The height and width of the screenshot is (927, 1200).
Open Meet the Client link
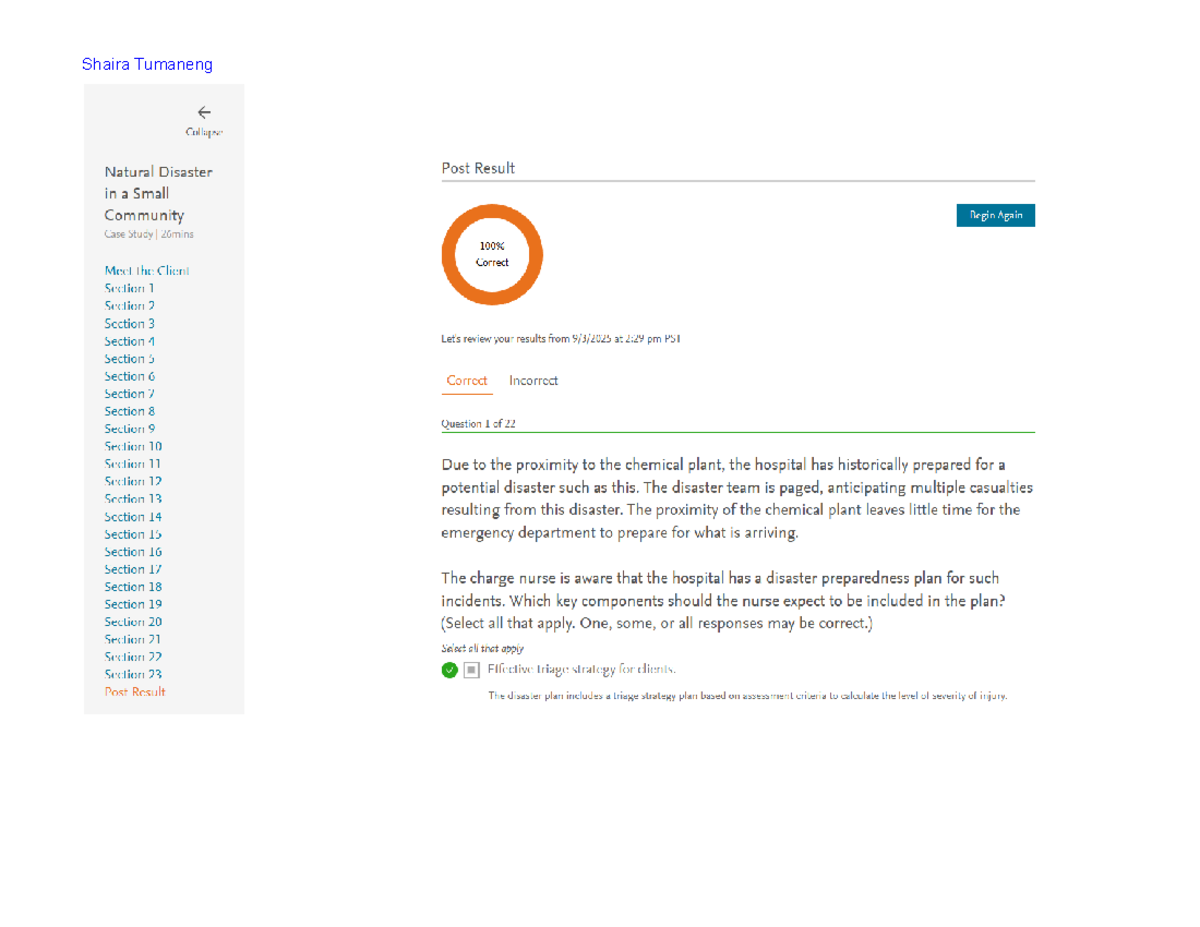tap(147, 271)
